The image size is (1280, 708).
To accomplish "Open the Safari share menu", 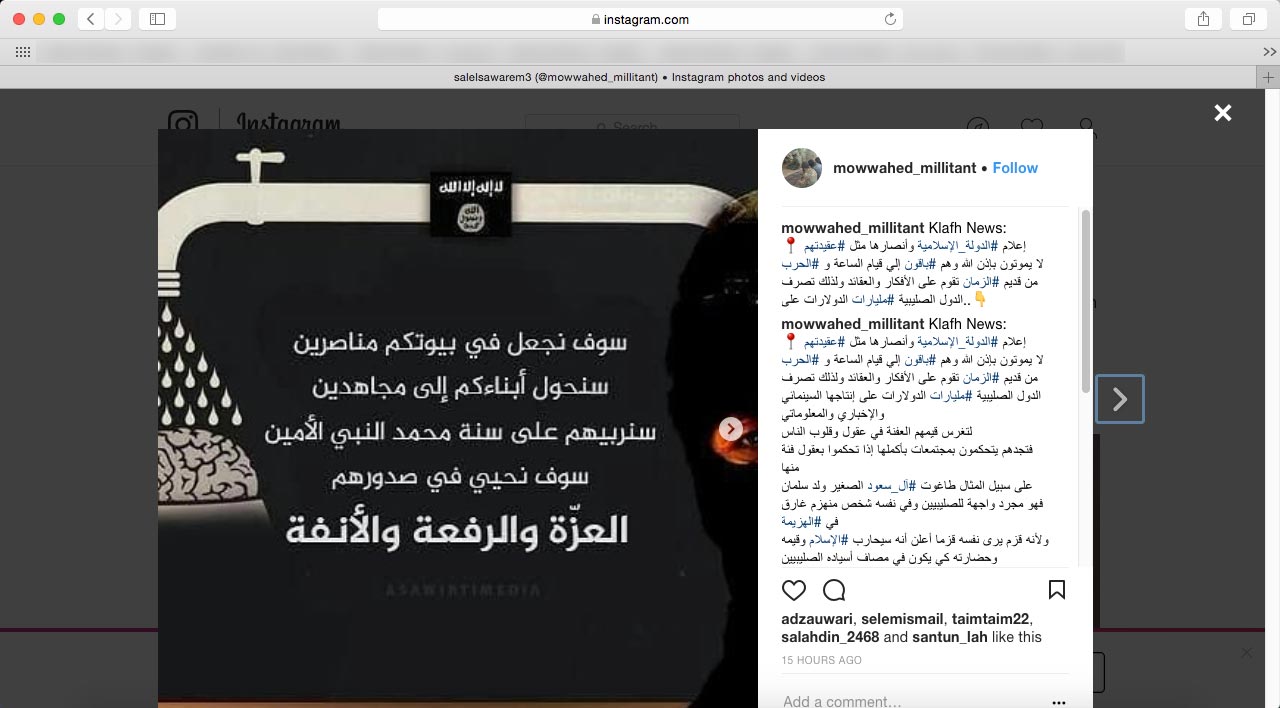I will point(1203,19).
